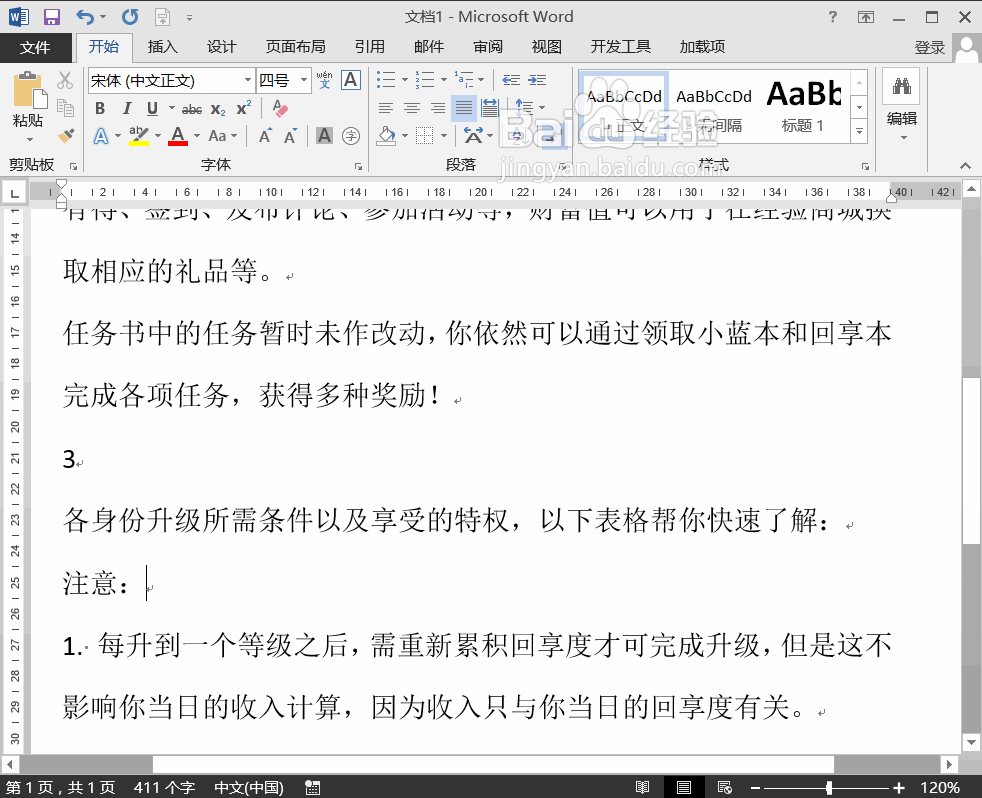
Task: Select the underline icon
Action: click(151, 109)
